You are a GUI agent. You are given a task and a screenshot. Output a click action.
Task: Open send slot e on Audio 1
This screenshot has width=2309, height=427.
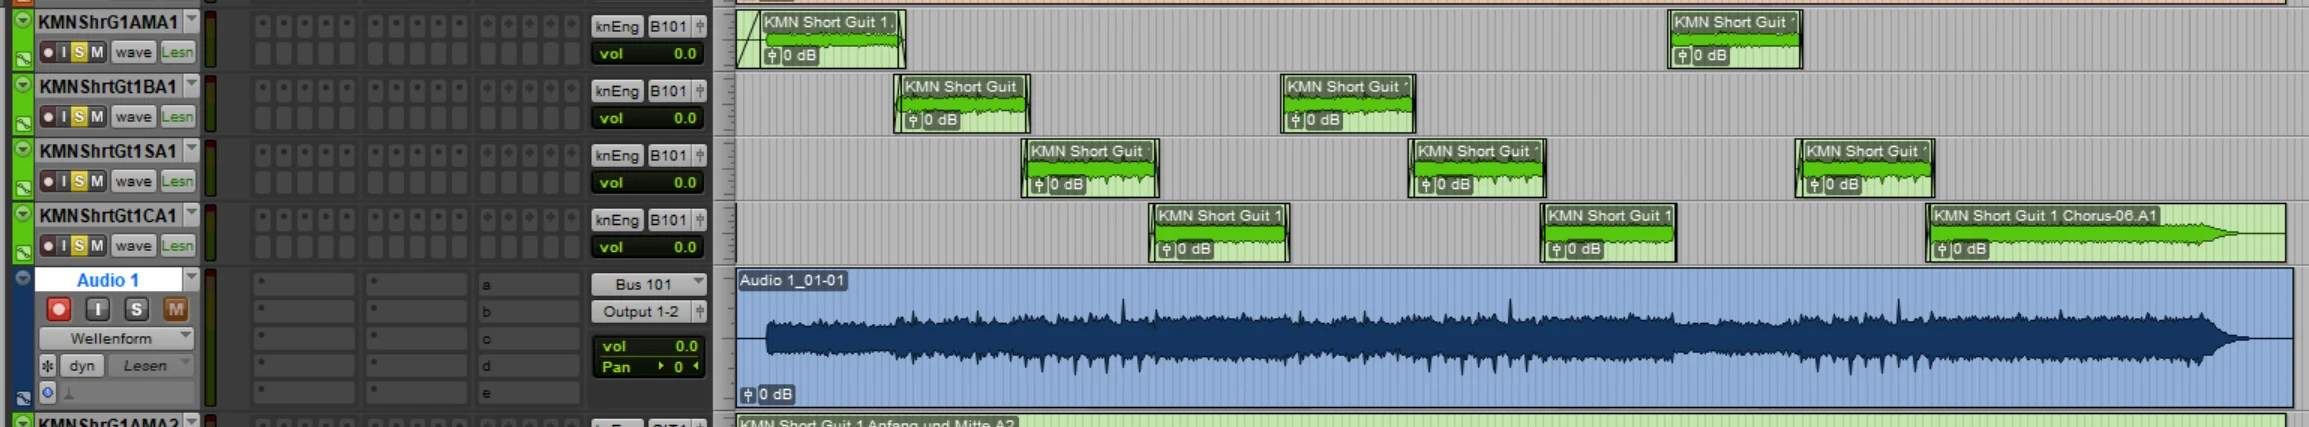(528, 393)
